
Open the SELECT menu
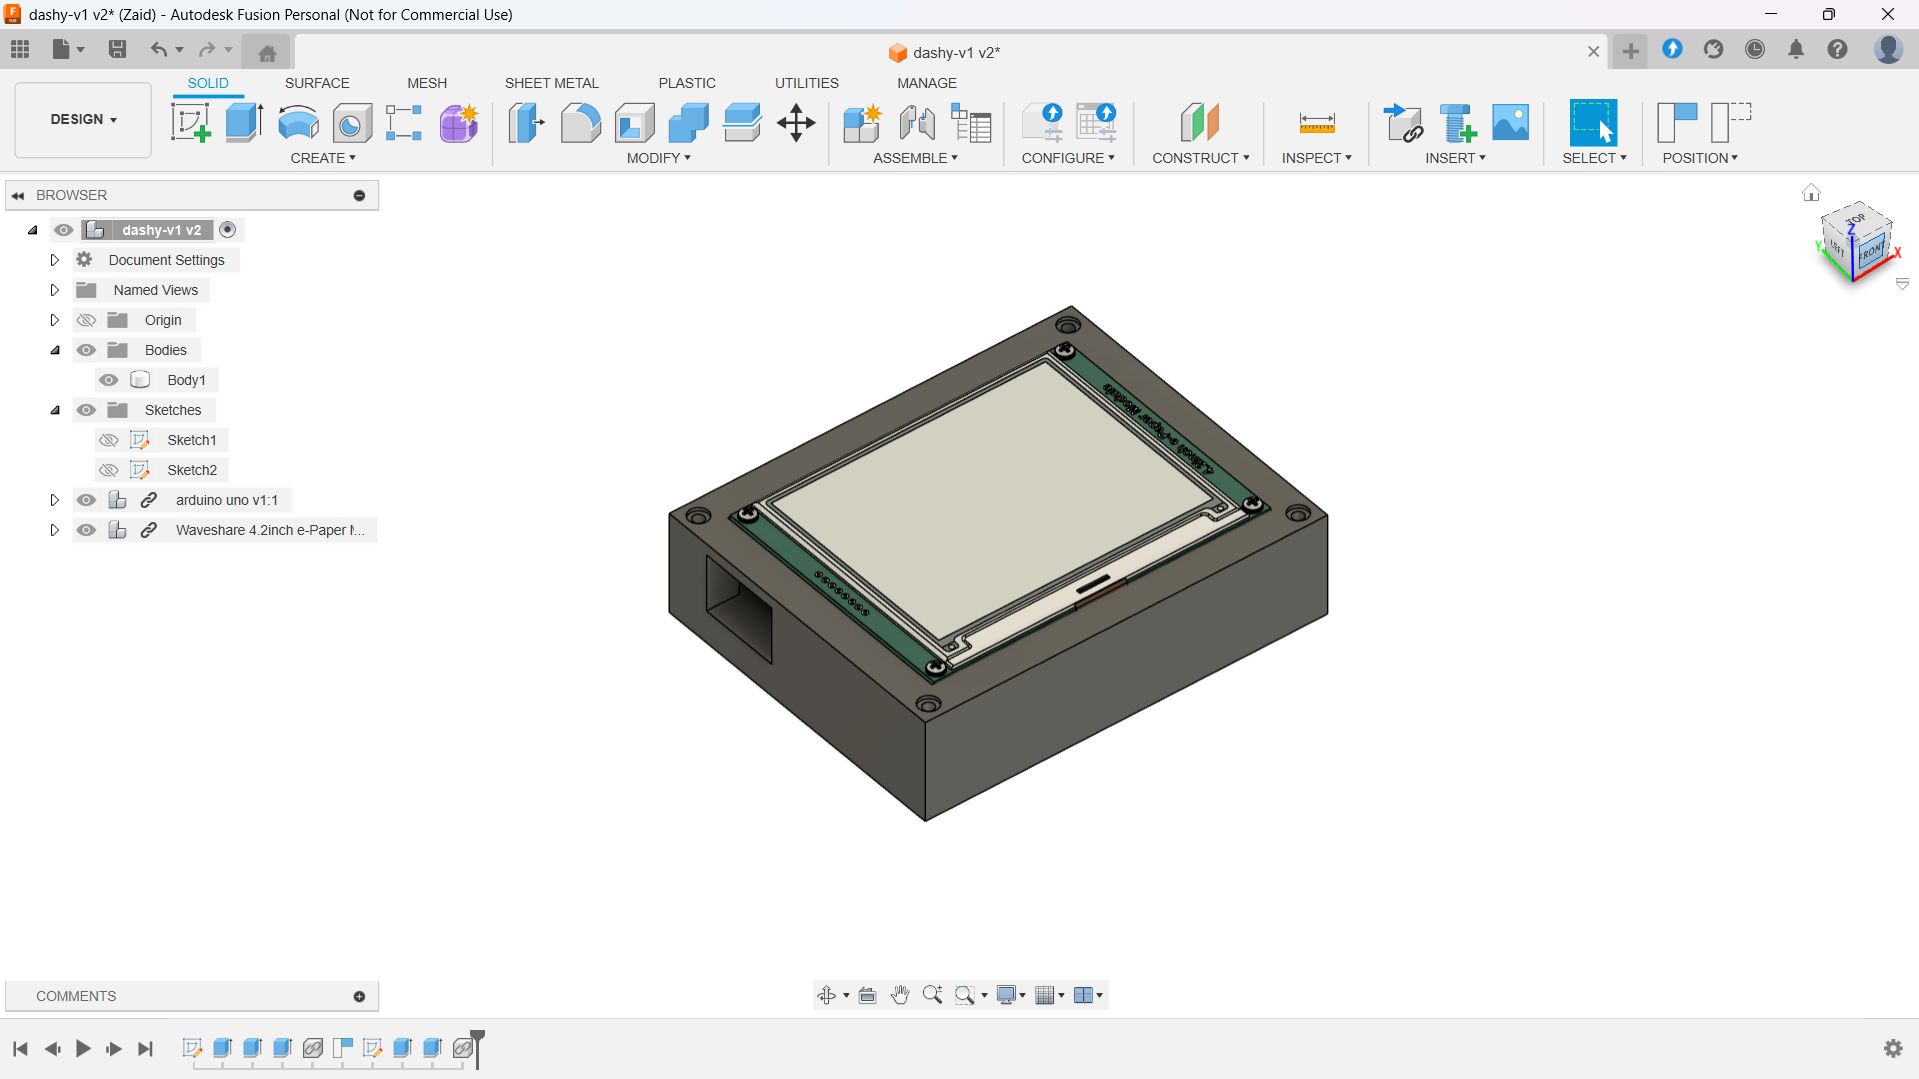point(1594,158)
